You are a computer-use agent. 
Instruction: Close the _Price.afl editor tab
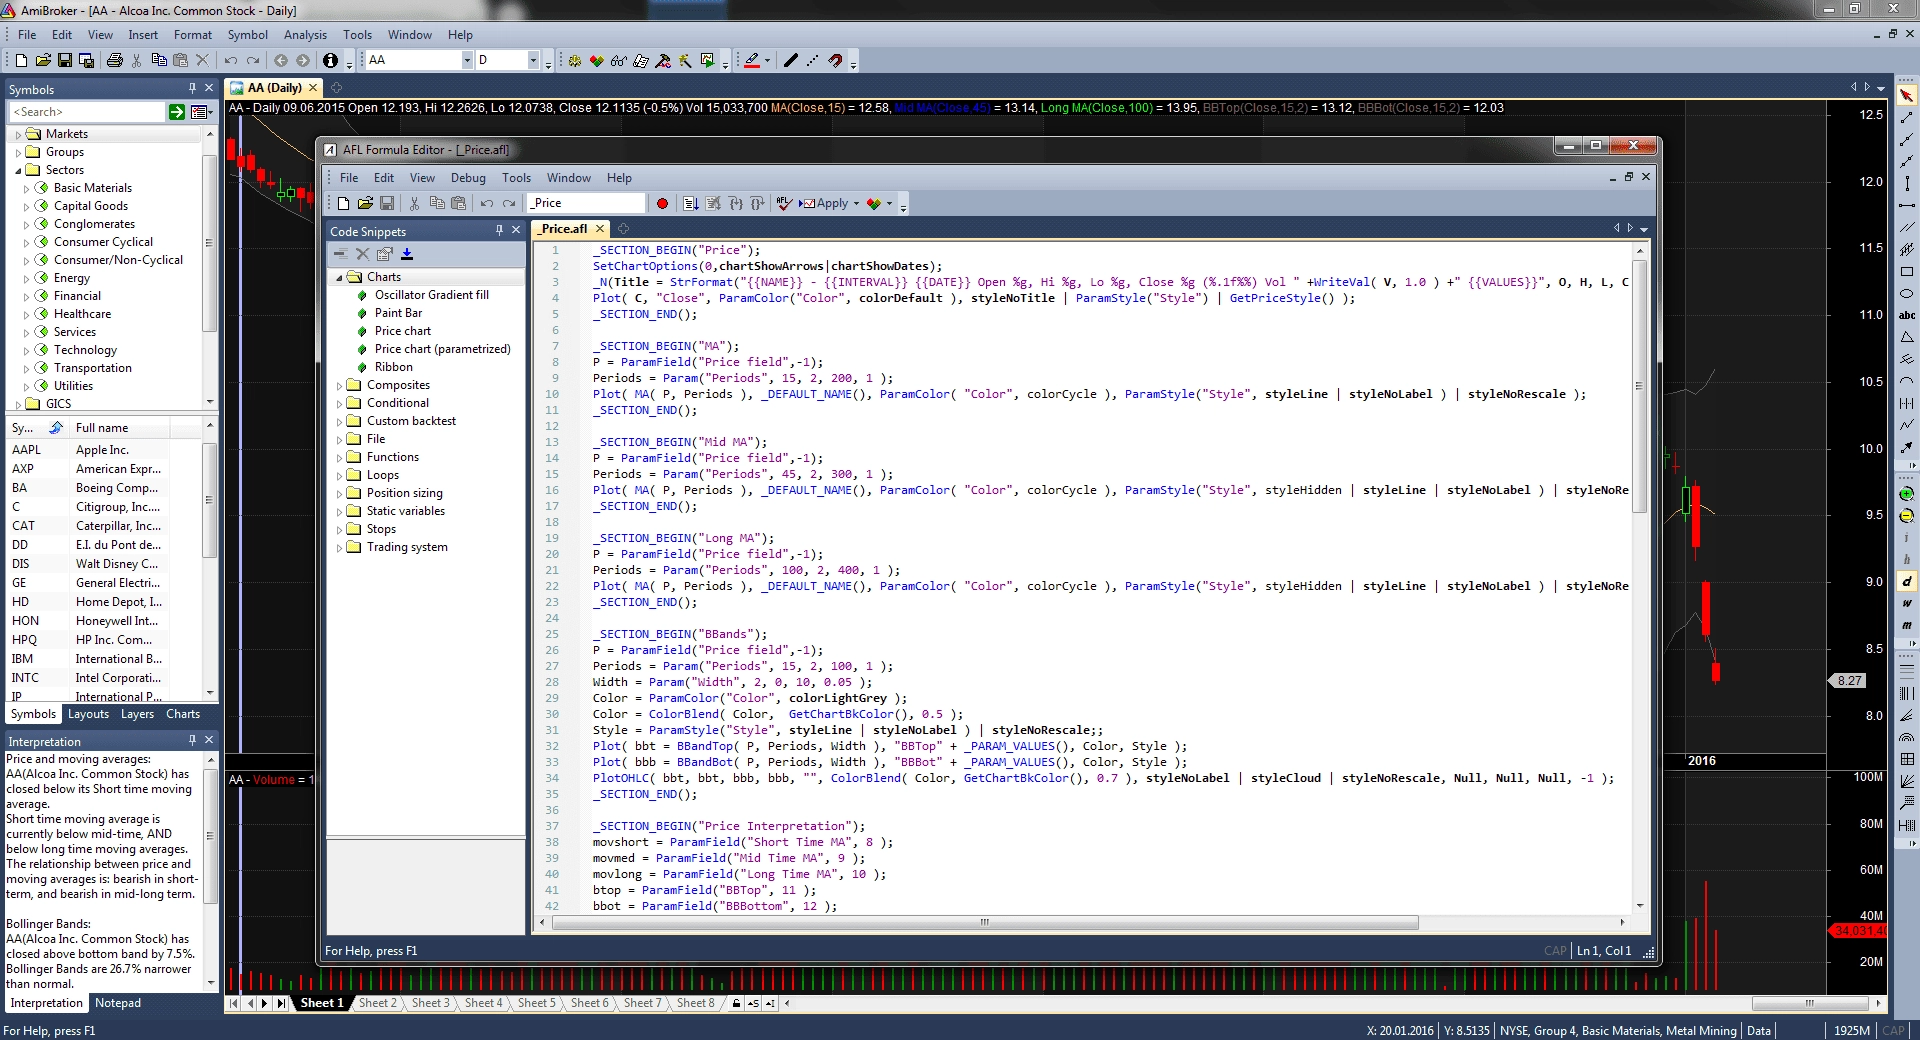tap(600, 229)
